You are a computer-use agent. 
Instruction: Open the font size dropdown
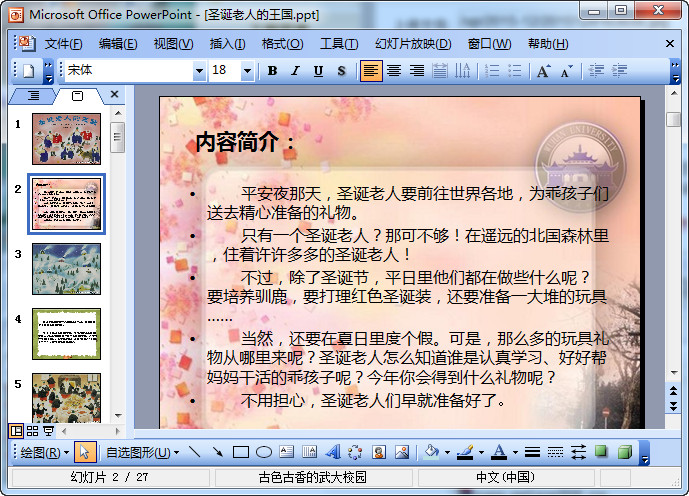pyautogui.click(x=247, y=71)
